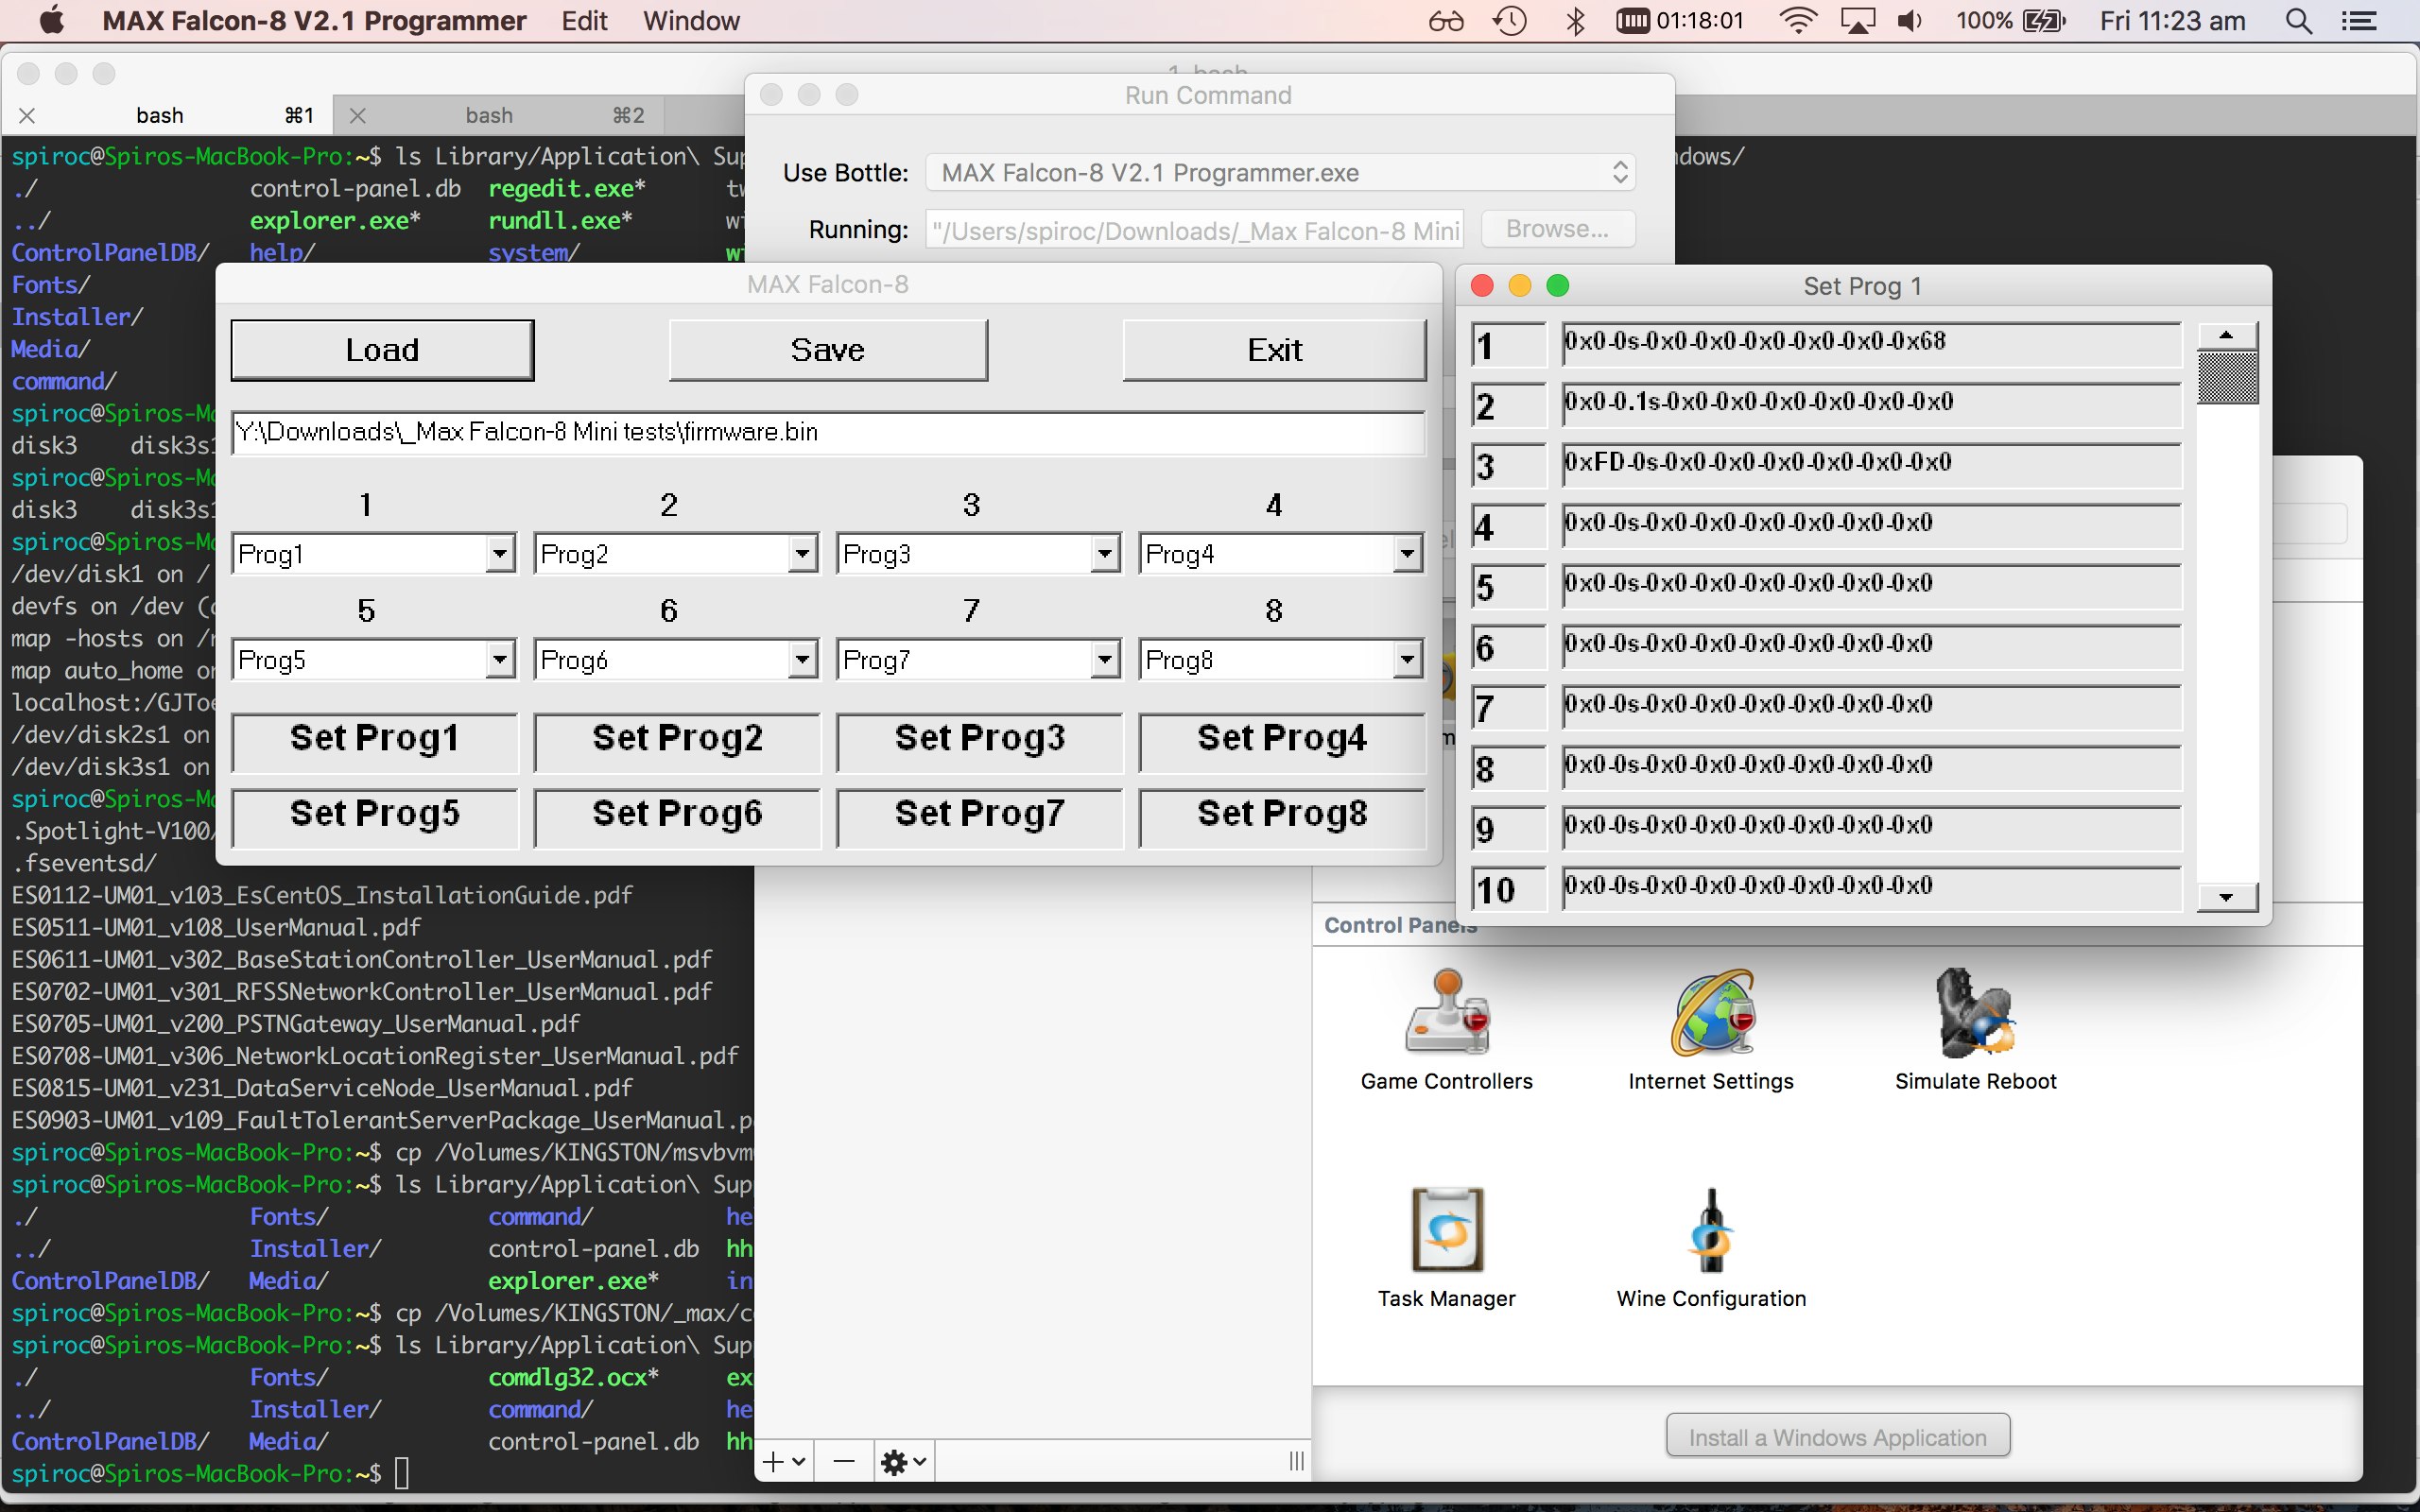Click the Simulate Reboot icon
Screen dimensions: 2420x1512
[1975, 1012]
